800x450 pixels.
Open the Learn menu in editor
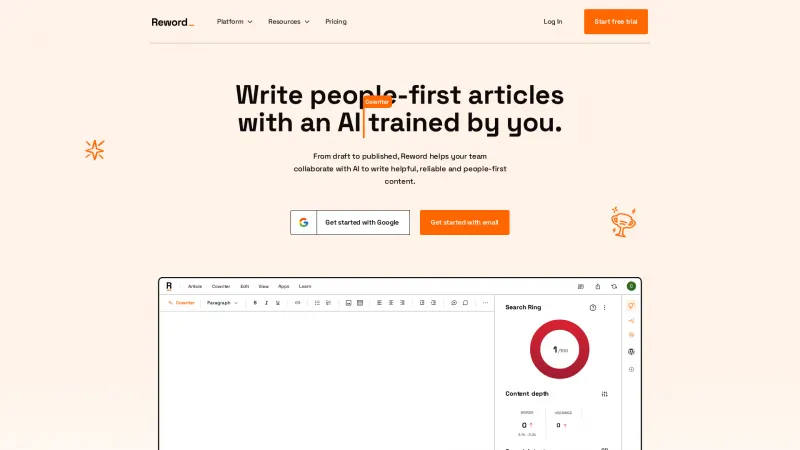[x=305, y=286]
